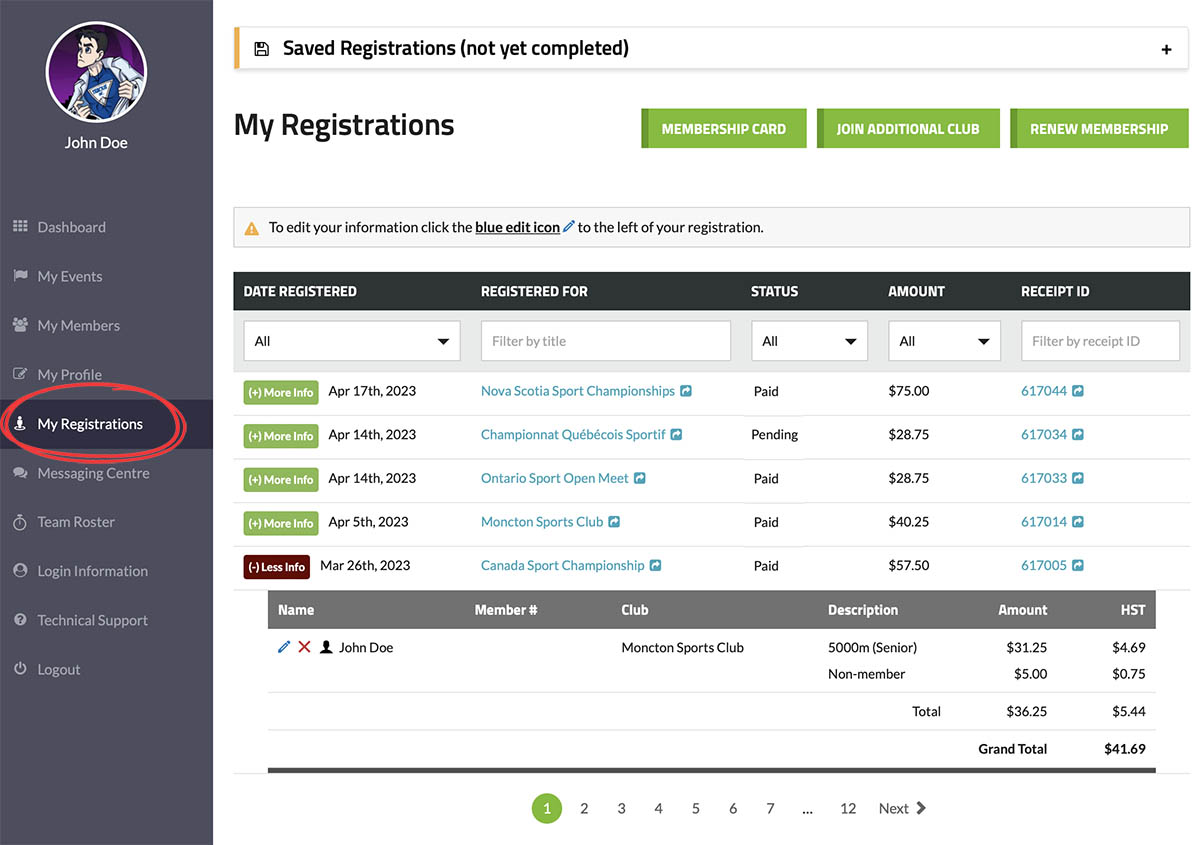Click external link icon next to Moncton Sports Club
The width and height of the screenshot is (1200, 845).
[x=614, y=522]
